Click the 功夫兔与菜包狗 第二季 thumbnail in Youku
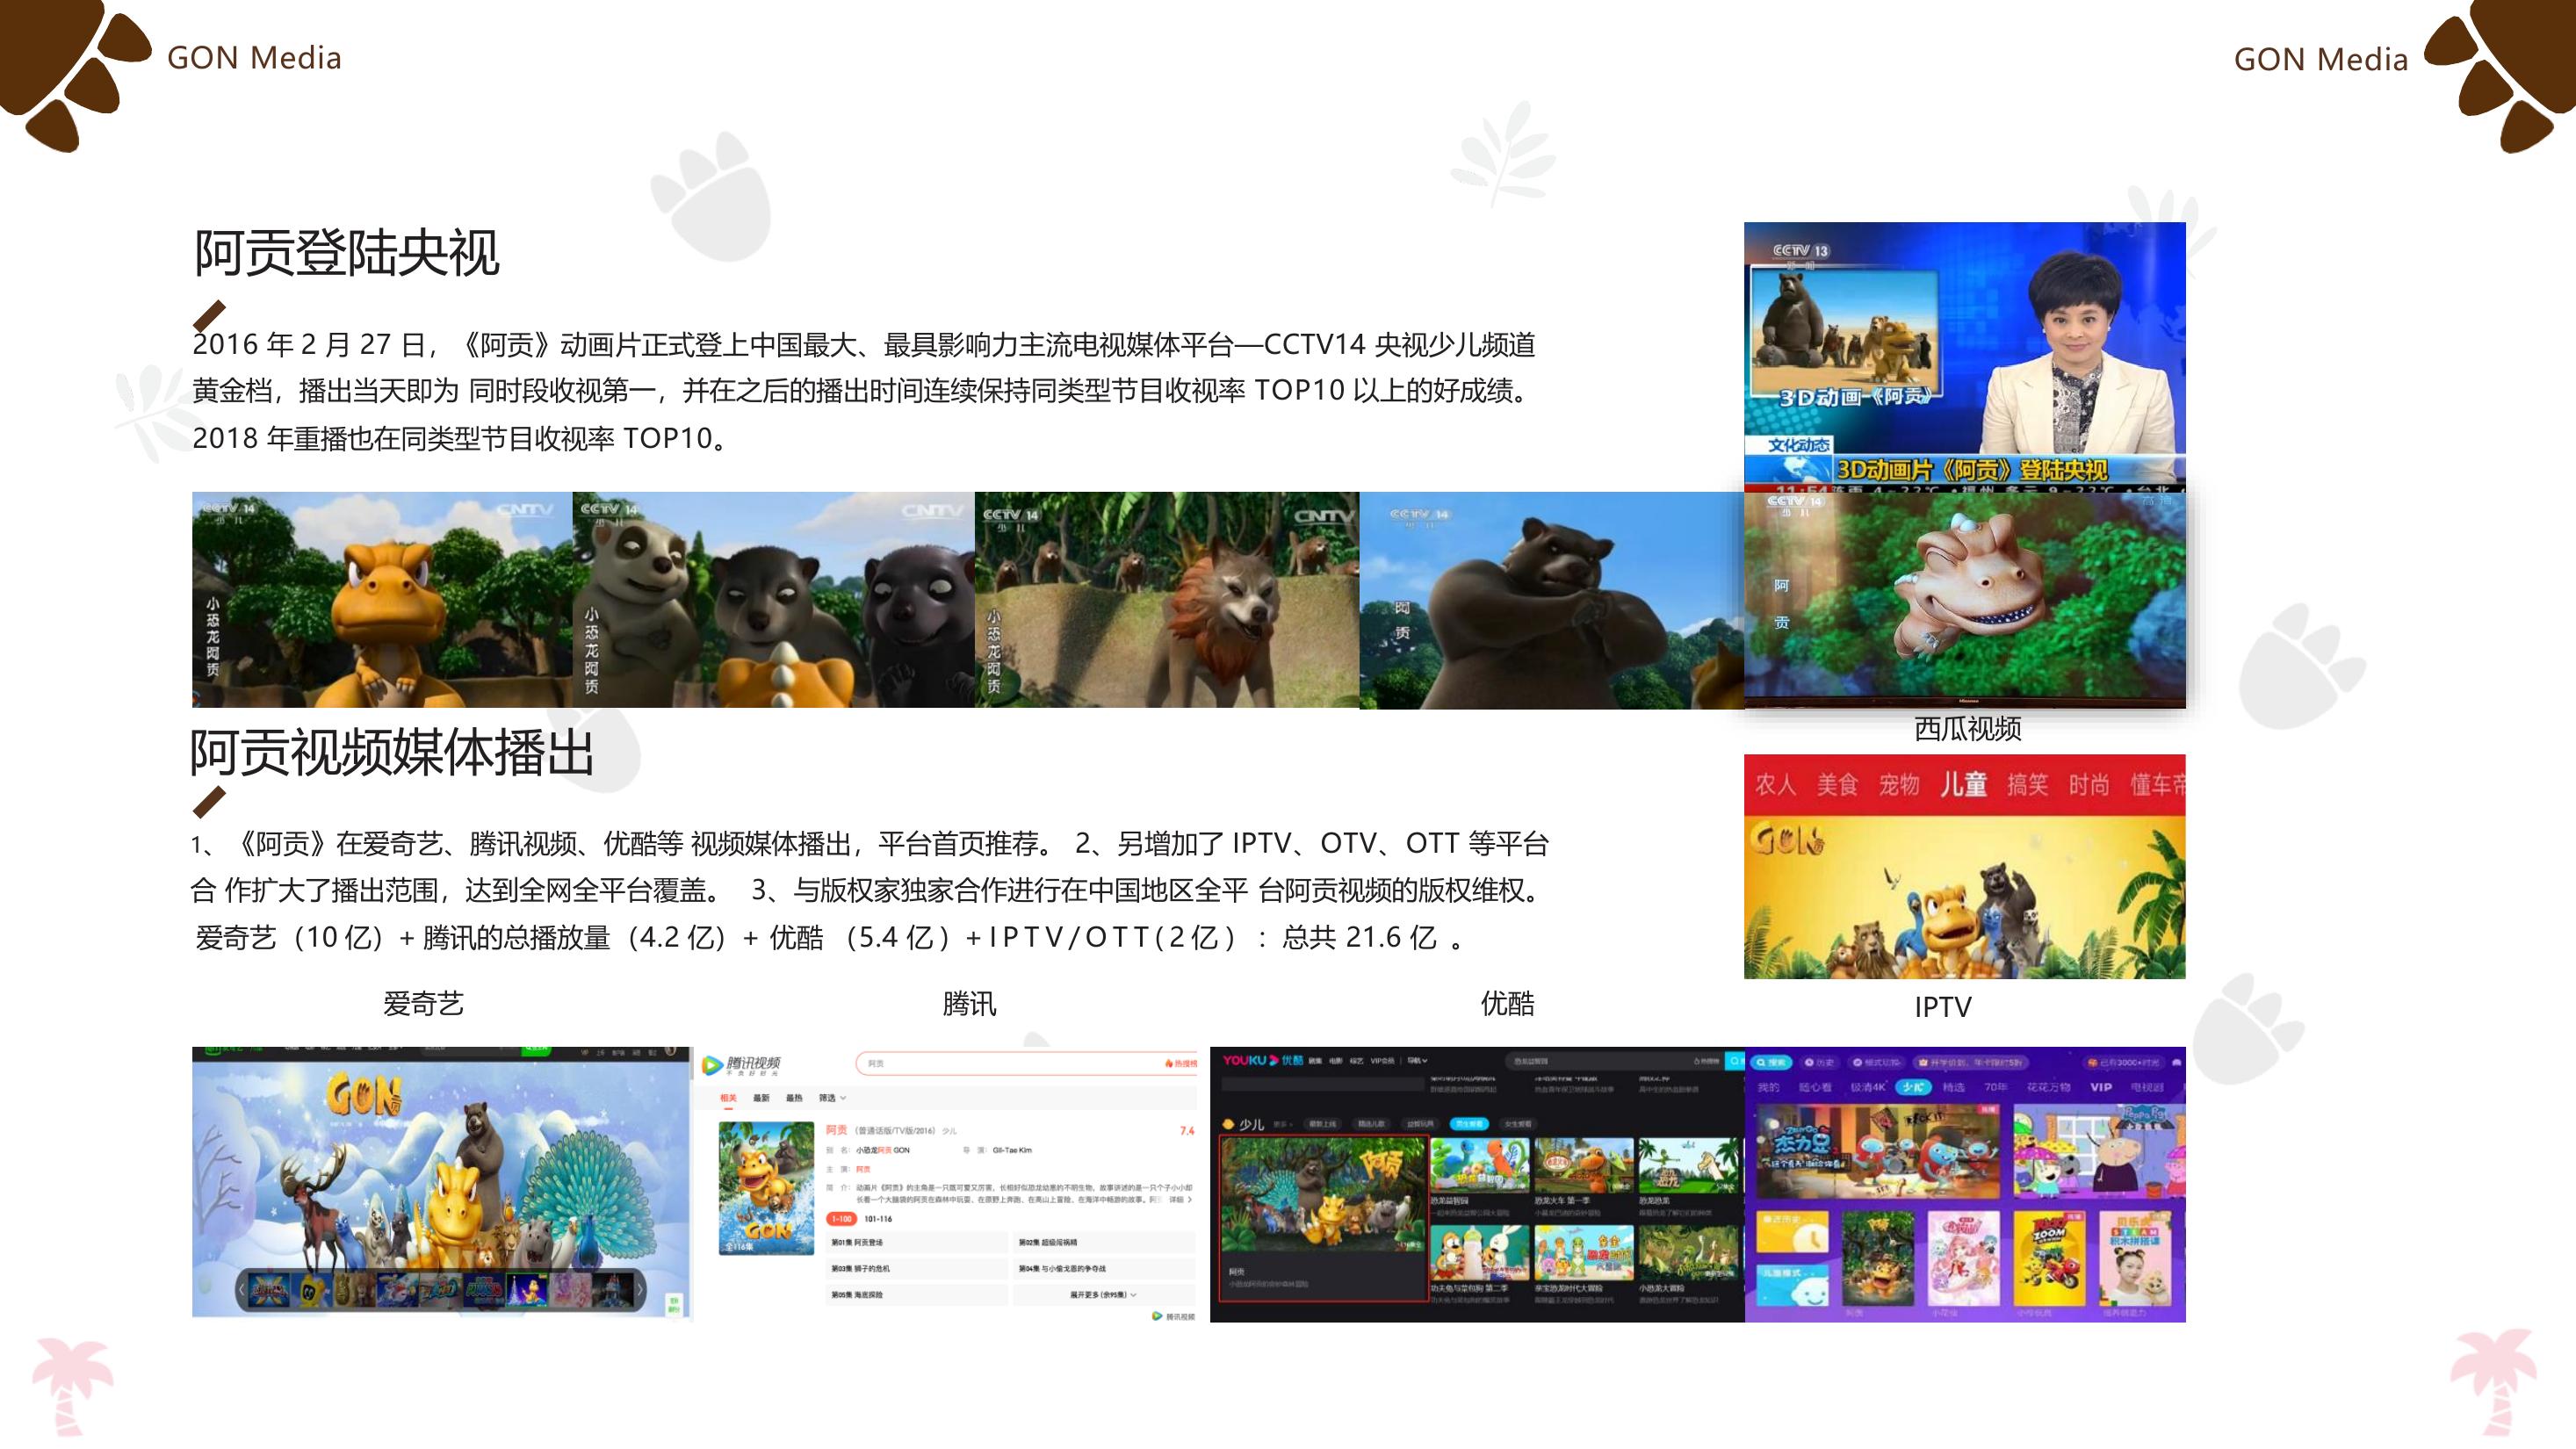The width and height of the screenshot is (2576, 1449). [1481, 1253]
